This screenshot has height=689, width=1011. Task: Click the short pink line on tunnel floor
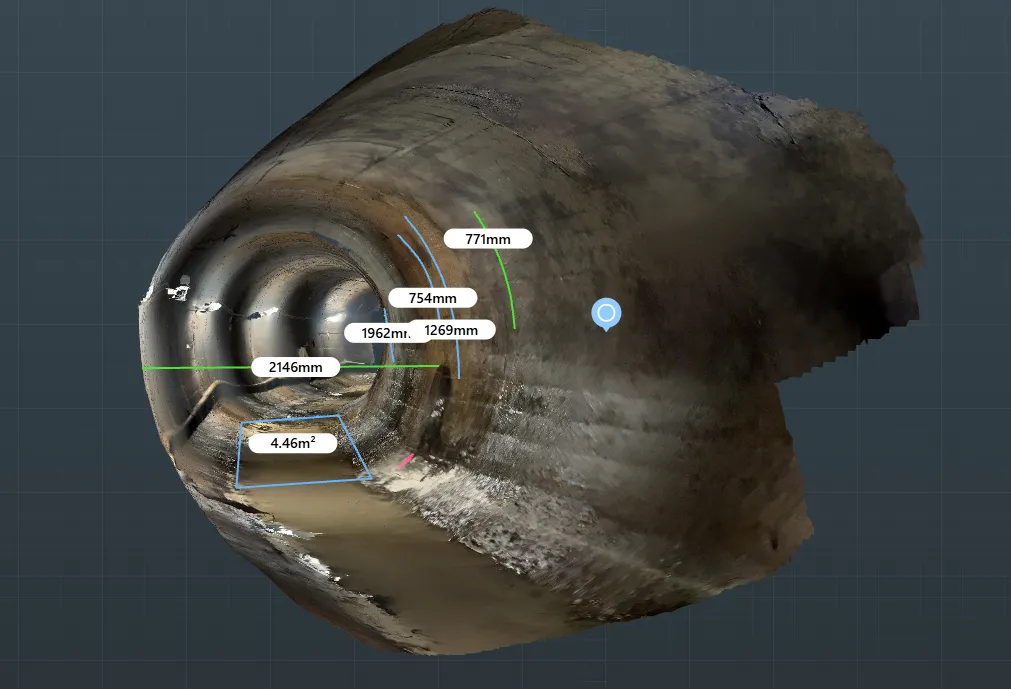click(x=406, y=460)
